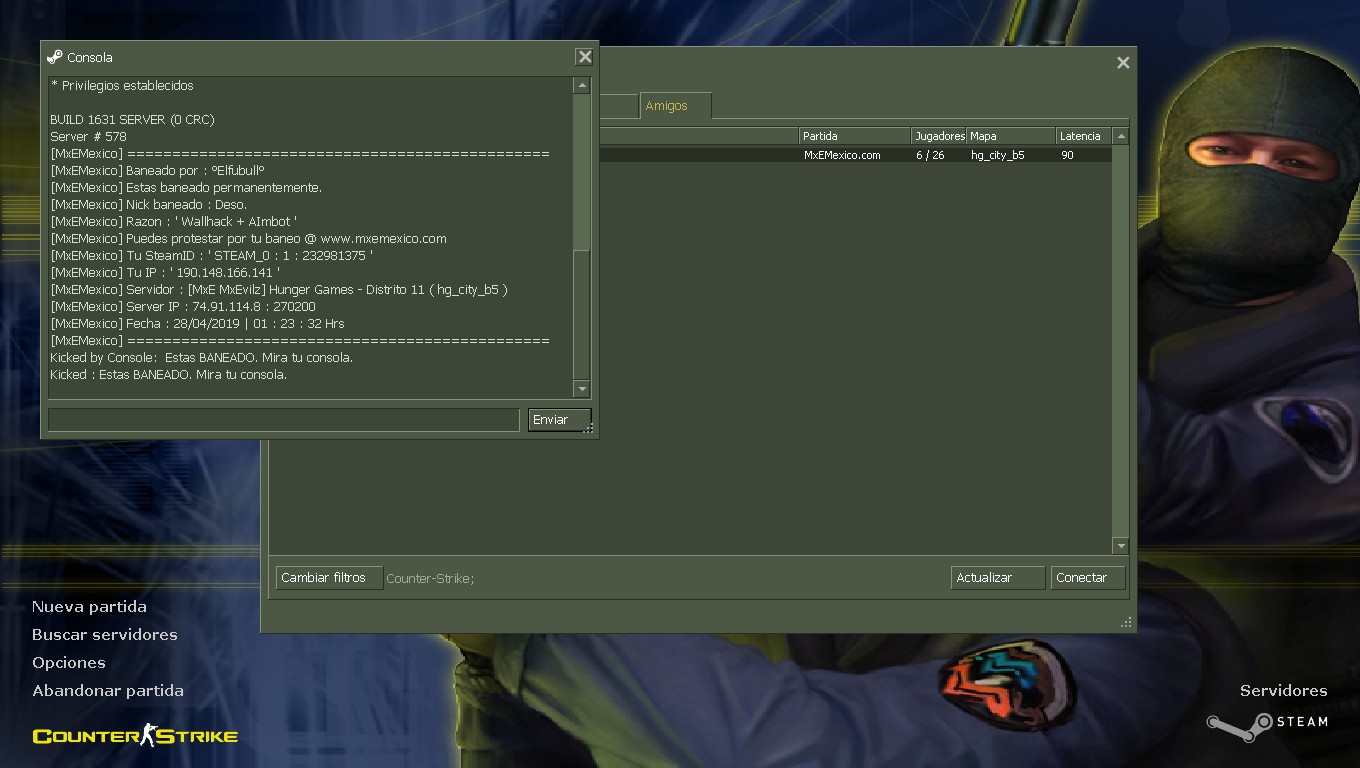
Task: Click the Actualizar button
Action: click(x=997, y=578)
